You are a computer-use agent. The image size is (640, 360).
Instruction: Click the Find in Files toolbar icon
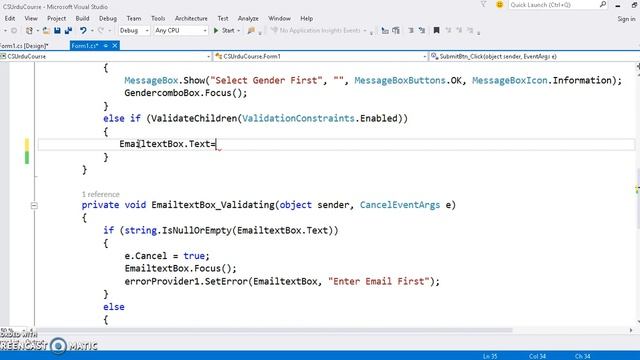pyautogui.click(x=251, y=31)
